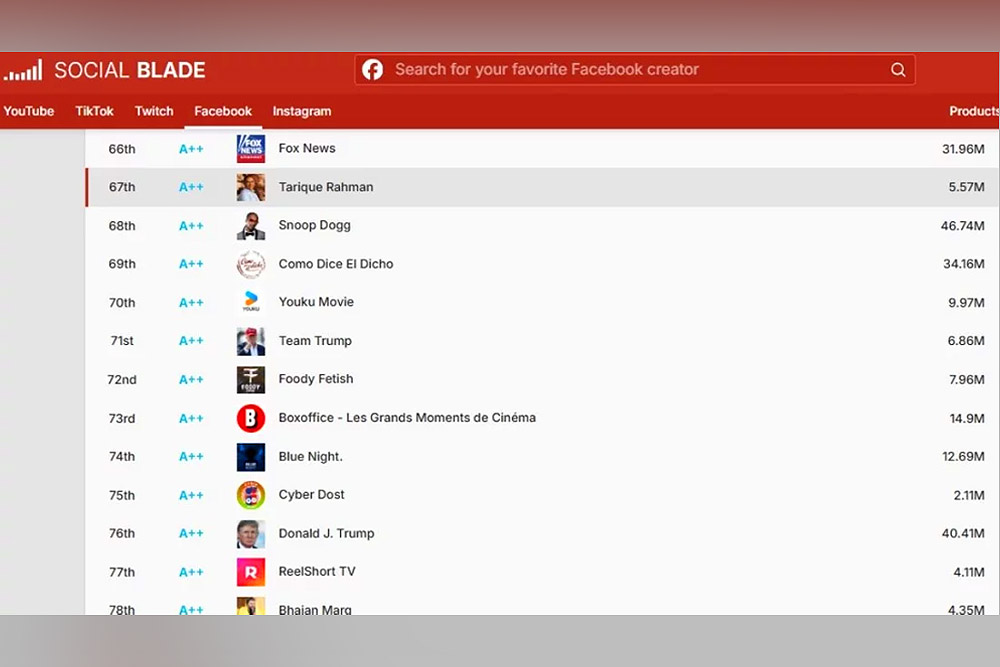This screenshot has height=667, width=1000.
Task: Click the Cyber Dost avatar icon
Action: (x=251, y=495)
